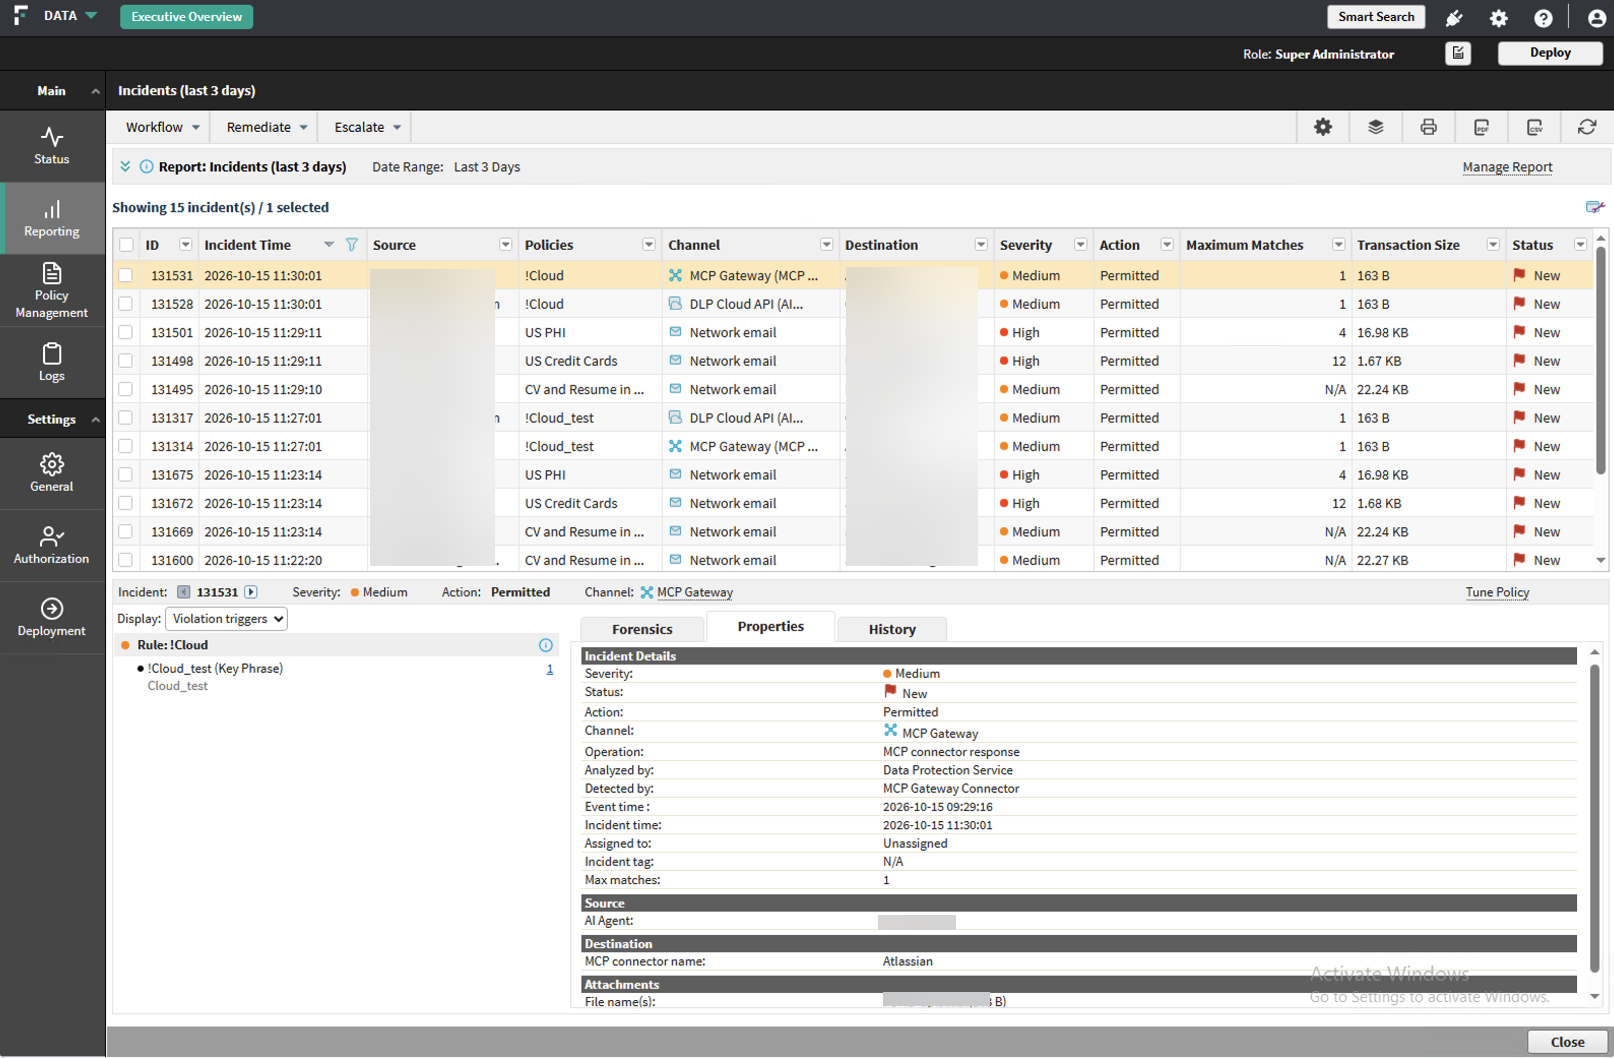The height and width of the screenshot is (1058, 1614).
Task: Open Logs in the sidebar
Action: pyautogui.click(x=52, y=362)
